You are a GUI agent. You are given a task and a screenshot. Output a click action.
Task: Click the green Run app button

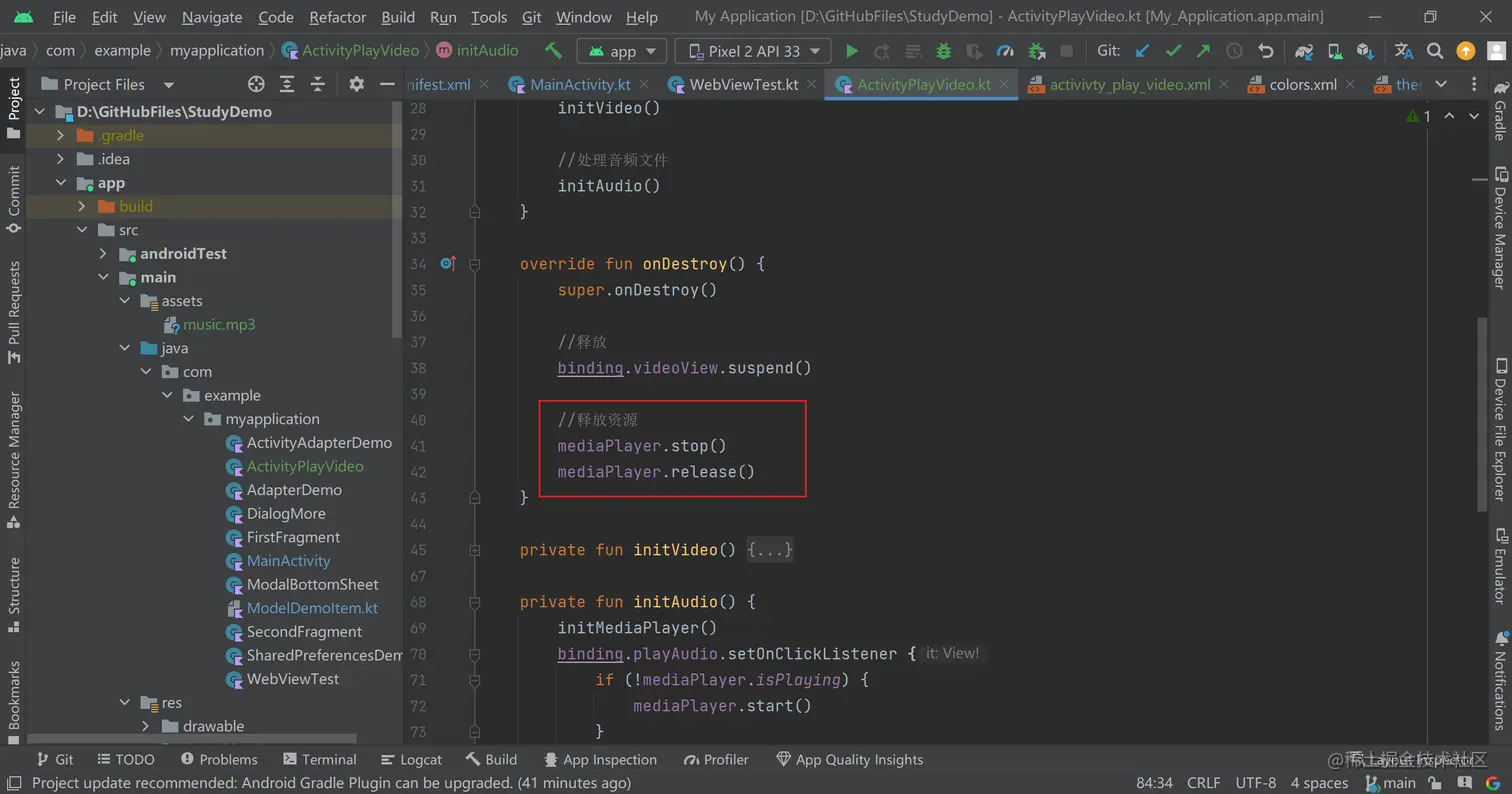pyautogui.click(x=852, y=51)
